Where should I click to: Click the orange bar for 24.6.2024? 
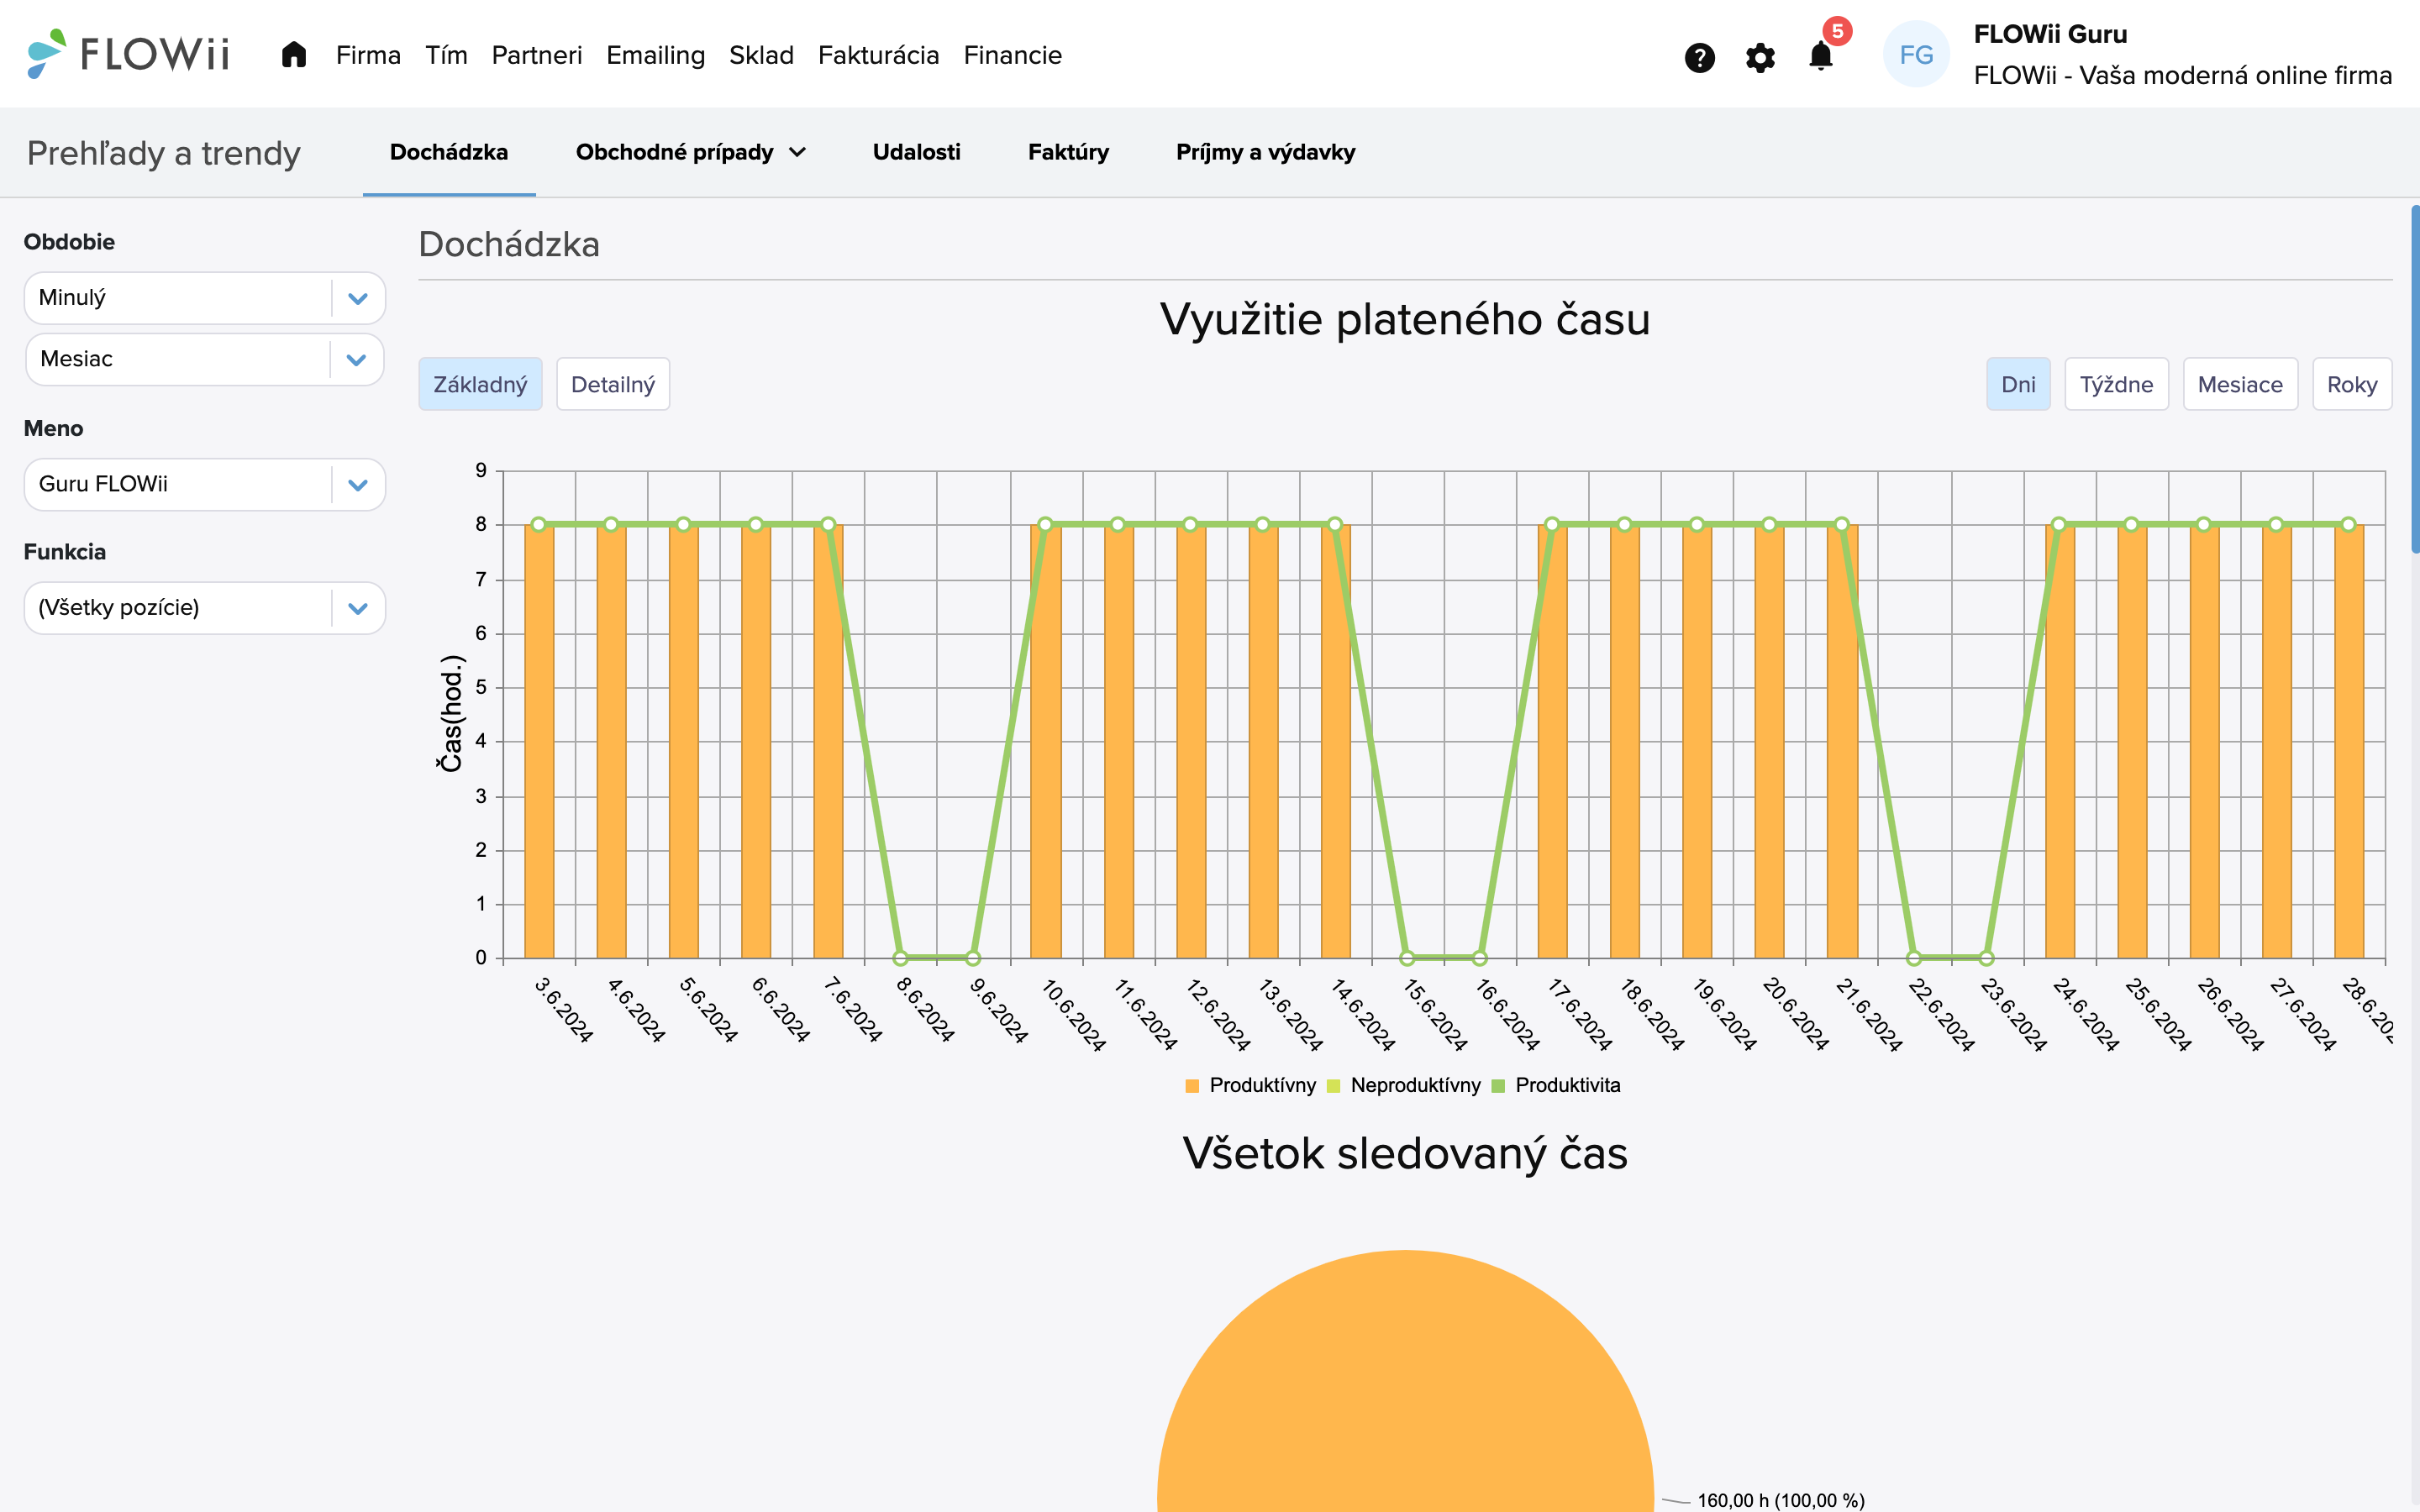tap(2059, 741)
